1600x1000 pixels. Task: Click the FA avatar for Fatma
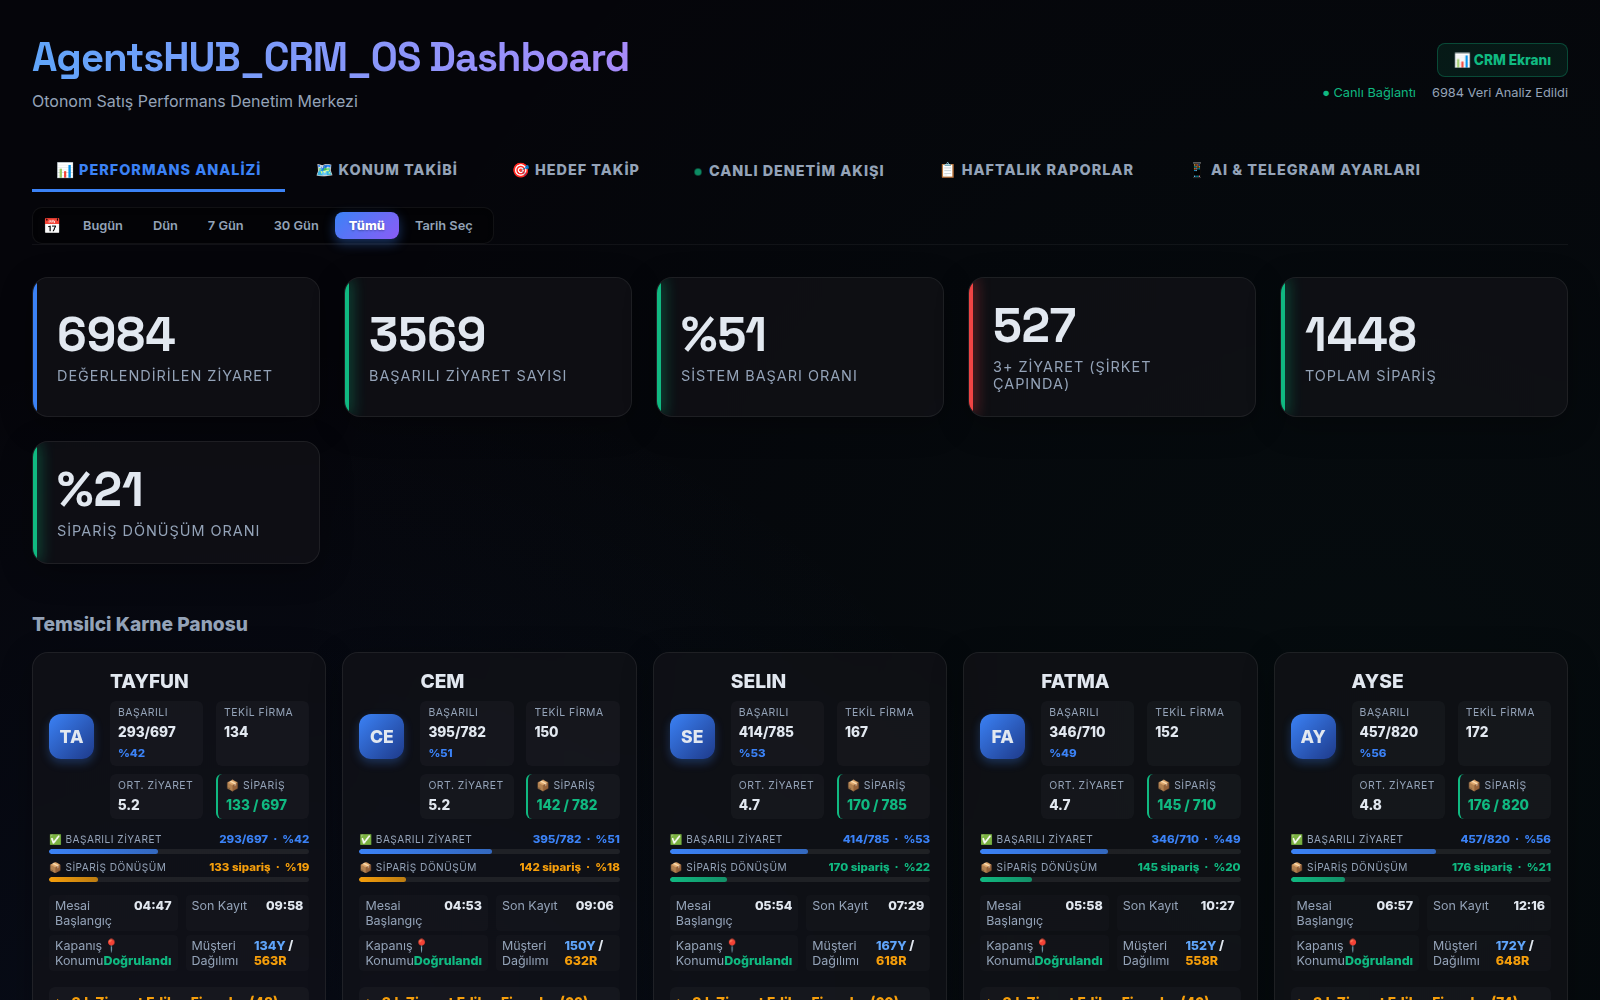[x=1002, y=737]
